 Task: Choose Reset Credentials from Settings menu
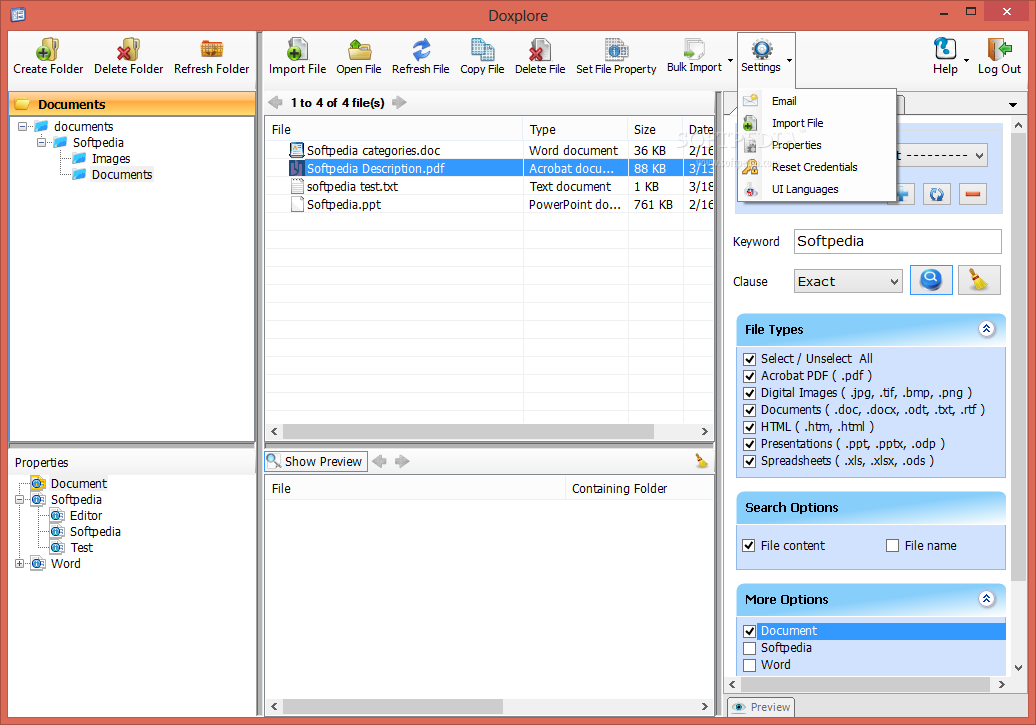(x=817, y=167)
